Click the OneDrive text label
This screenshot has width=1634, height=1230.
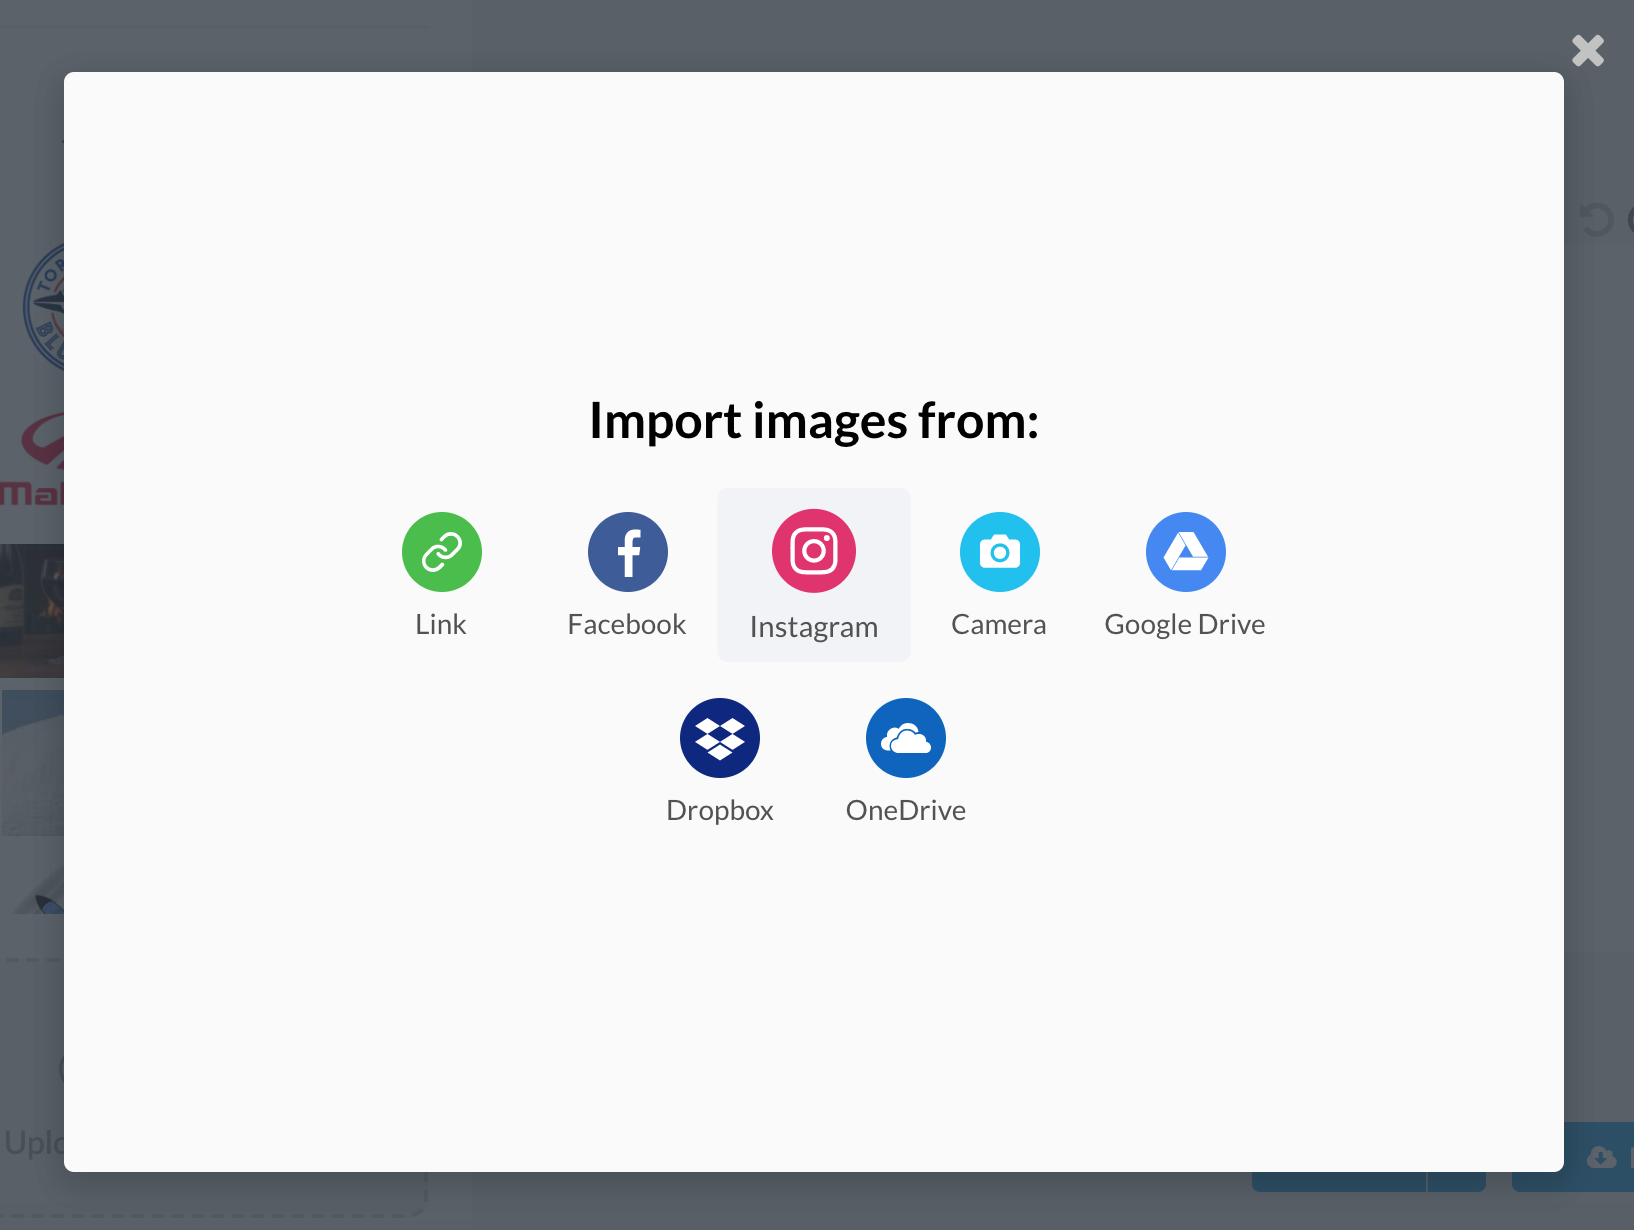906,810
